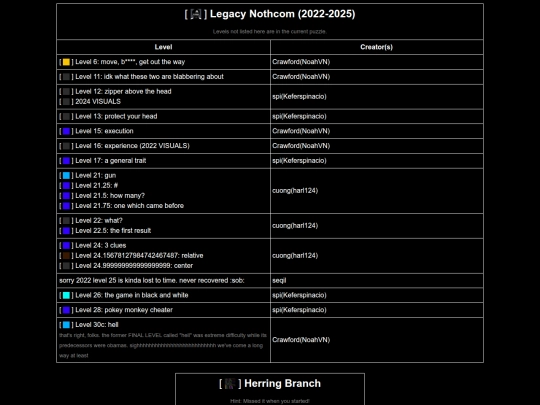Image resolution: width=540 pixels, height=405 pixels.
Task: Open Level 22: what?
Action: coord(99,221)
